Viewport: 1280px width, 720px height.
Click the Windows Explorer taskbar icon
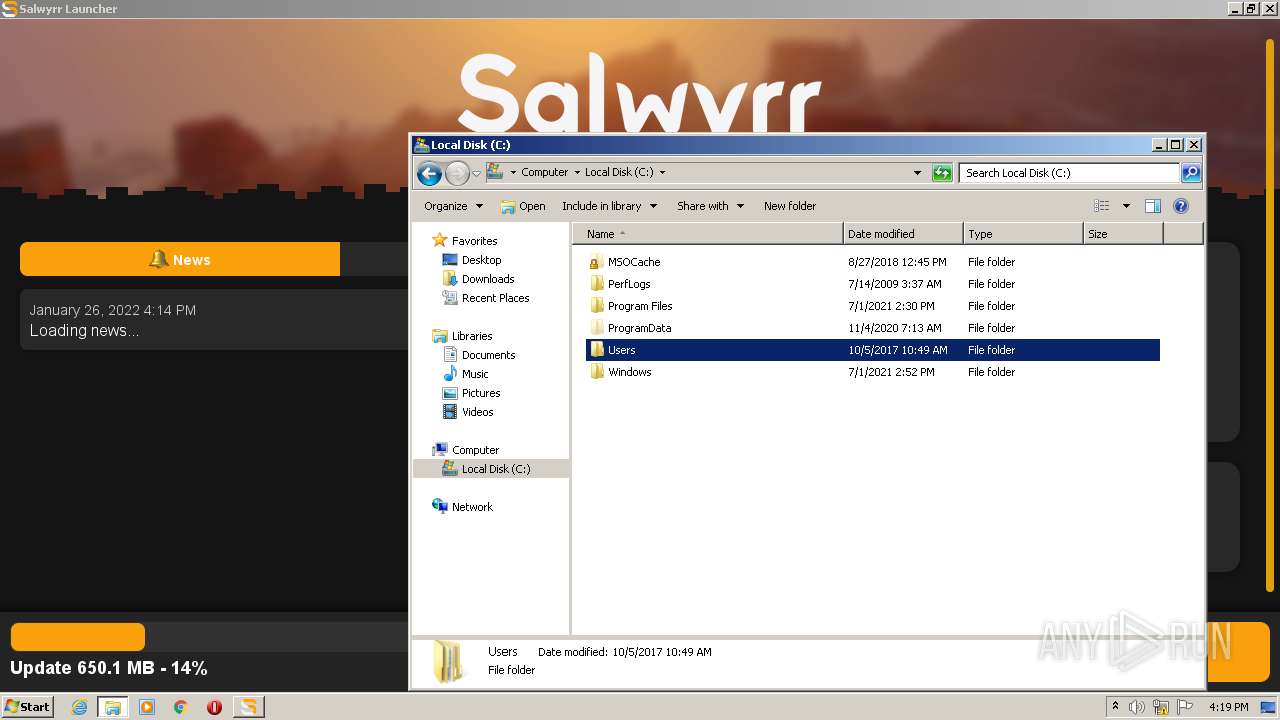[x=113, y=707]
